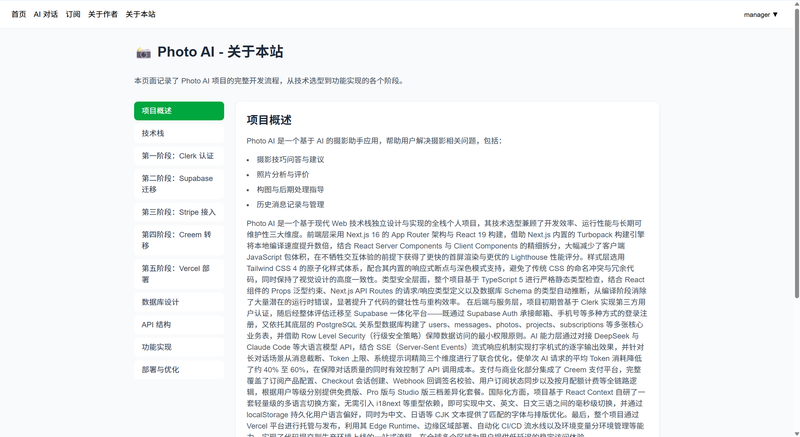
Task: Click the camera icon beside Photo AI title
Action: tap(143, 53)
